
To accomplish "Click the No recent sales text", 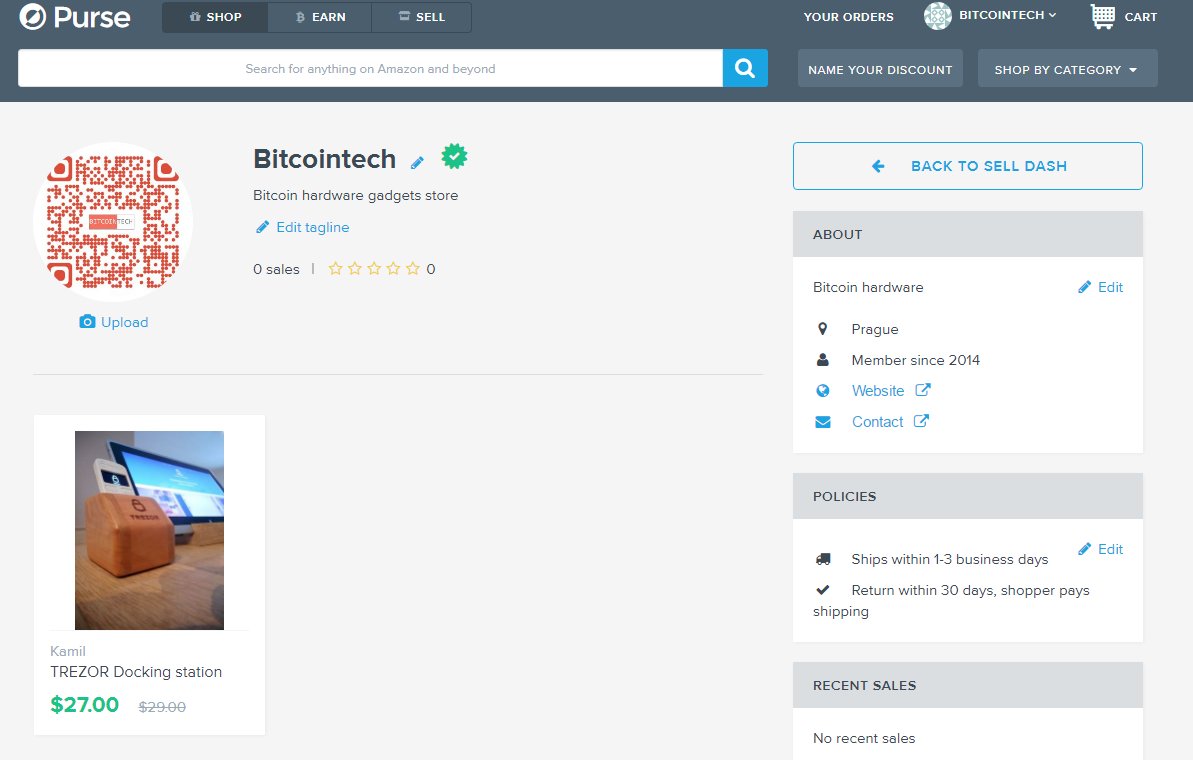I will tap(864, 738).
